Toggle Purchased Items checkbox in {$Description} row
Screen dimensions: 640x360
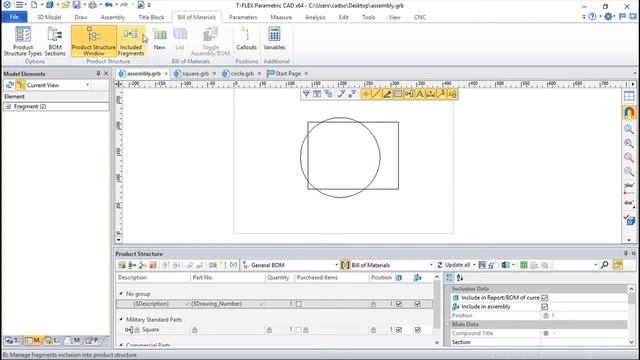click(299, 304)
